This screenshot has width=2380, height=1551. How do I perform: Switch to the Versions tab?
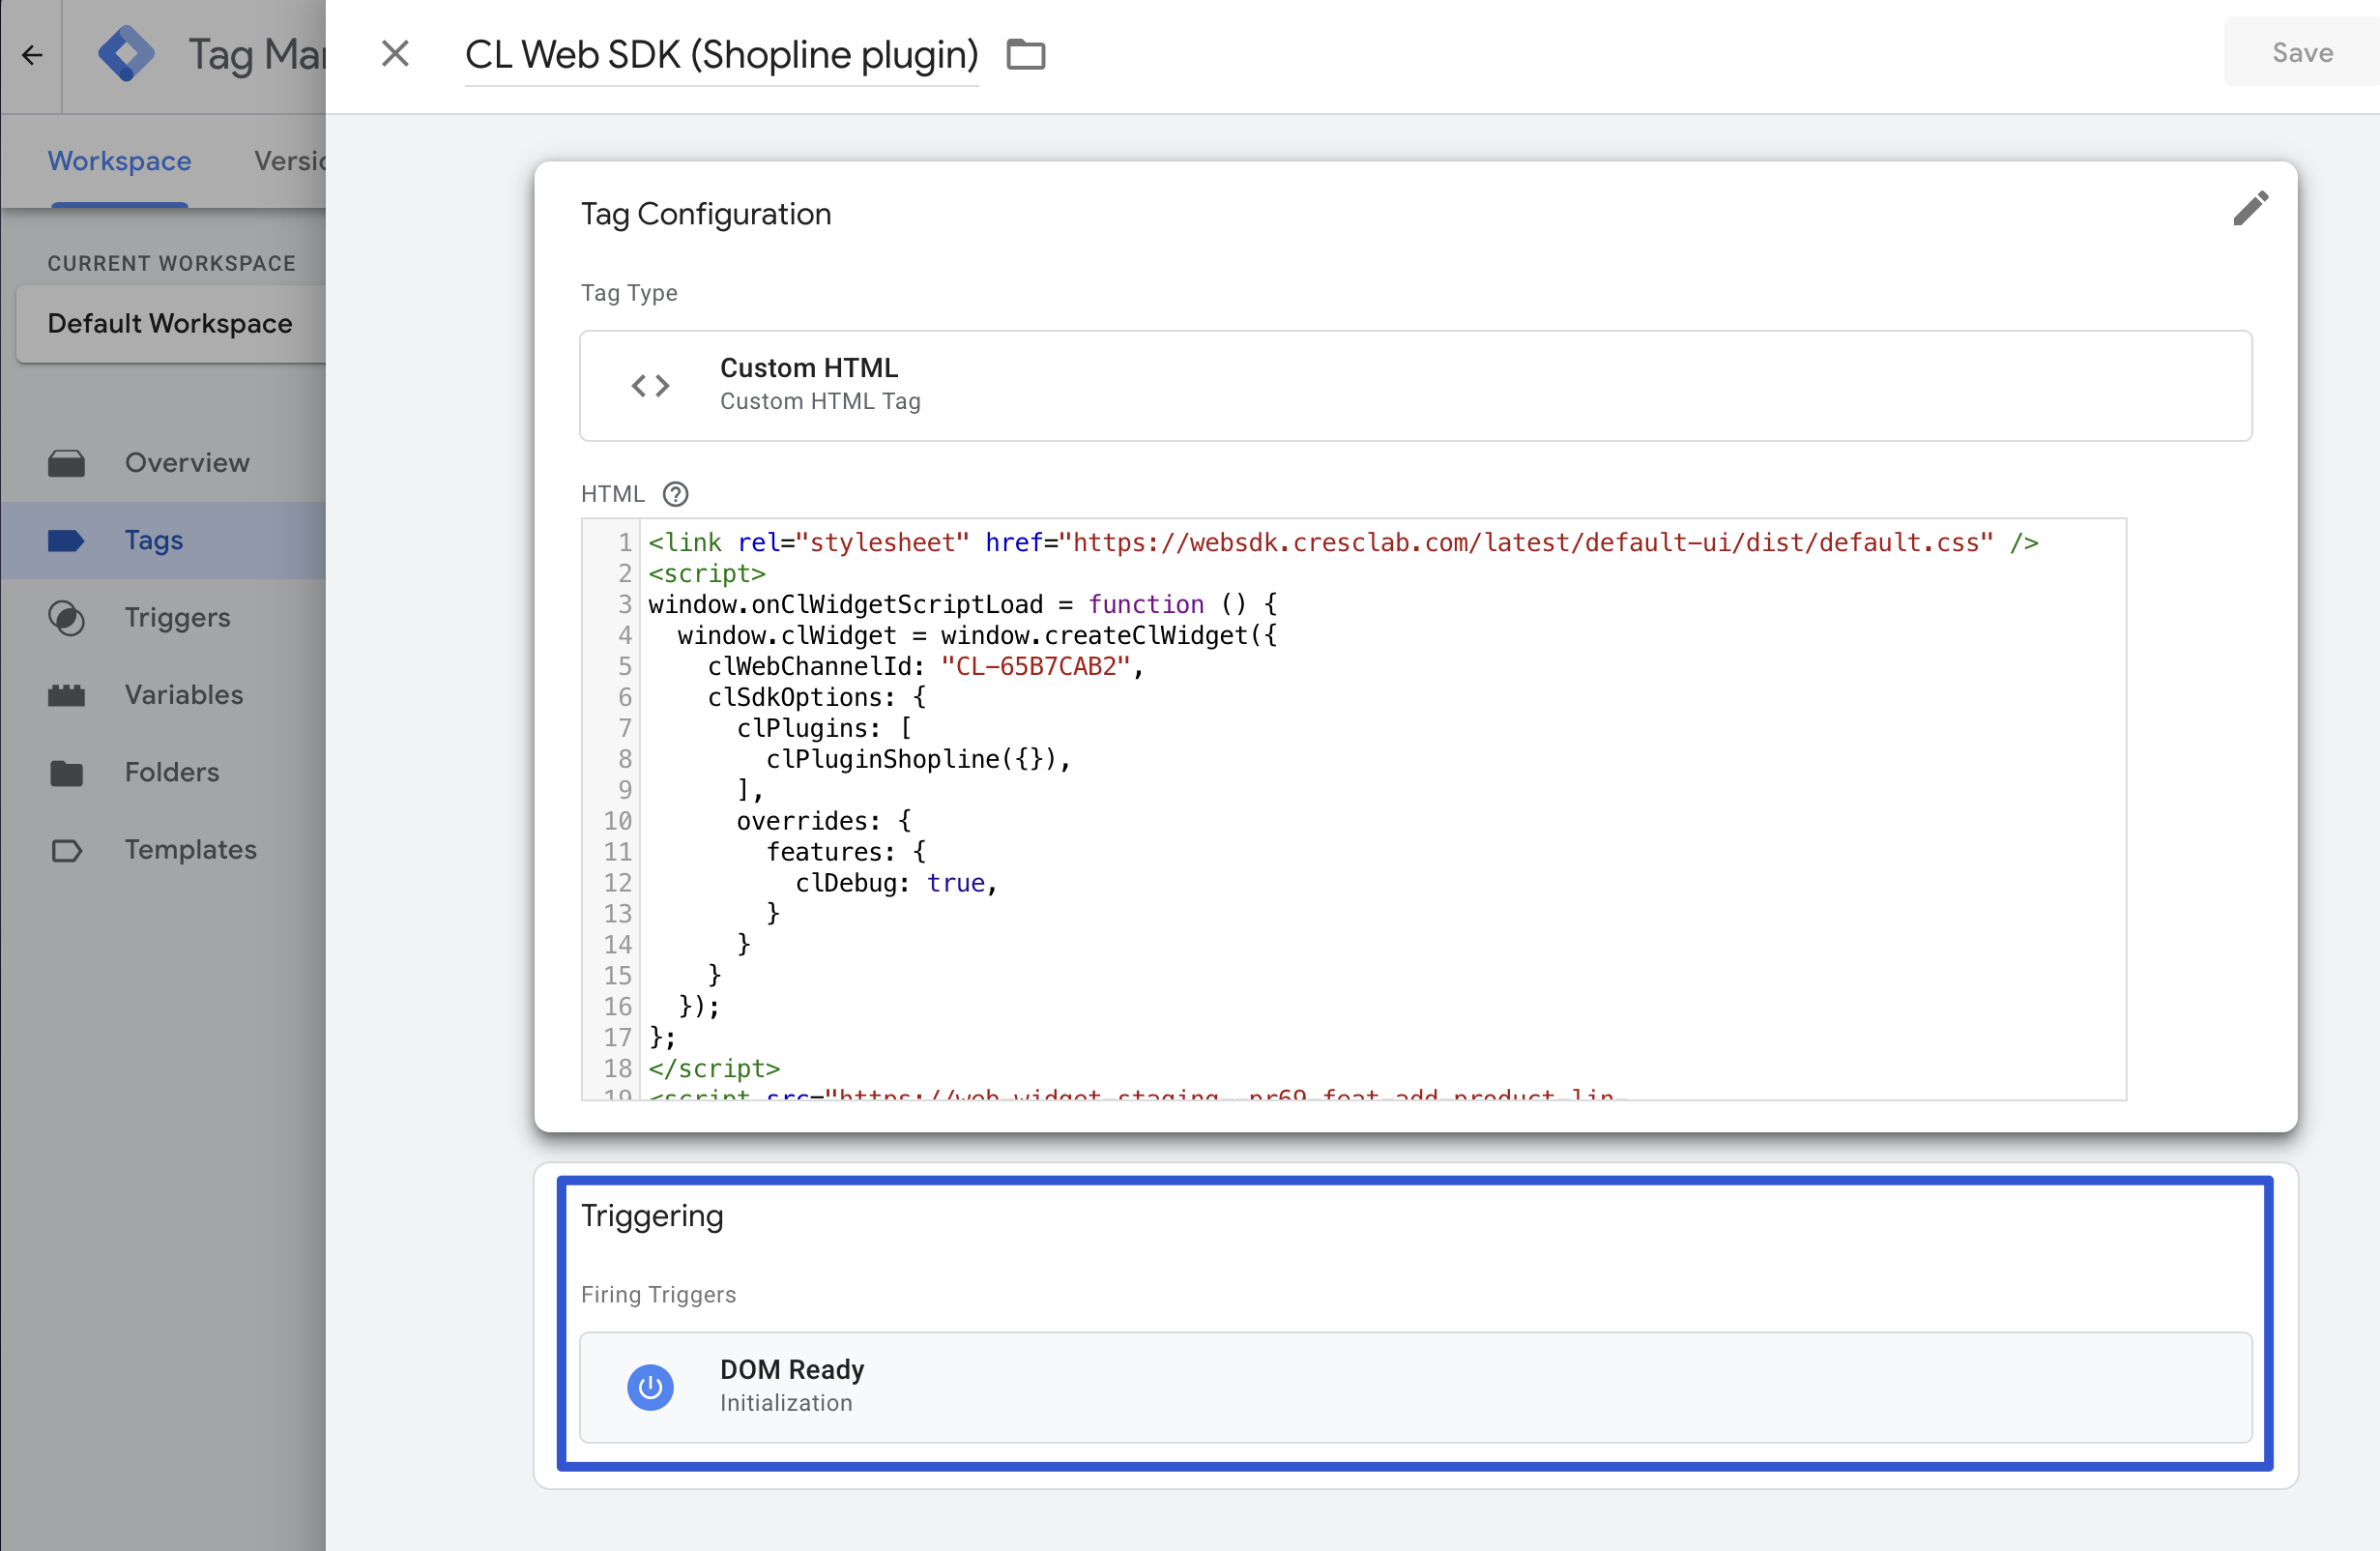point(290,161)
